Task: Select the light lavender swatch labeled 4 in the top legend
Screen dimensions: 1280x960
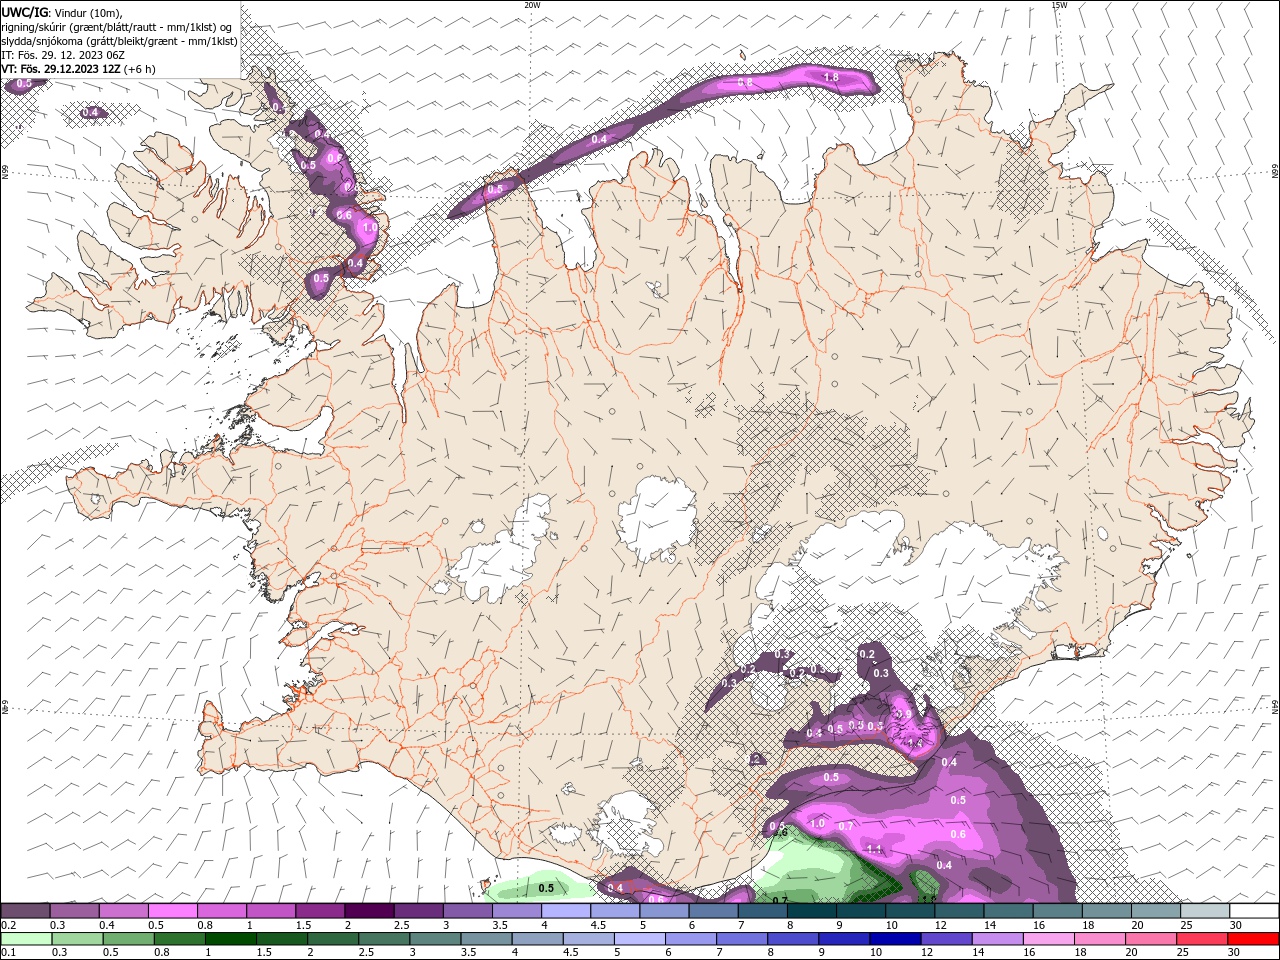Action: pos(564,910)
